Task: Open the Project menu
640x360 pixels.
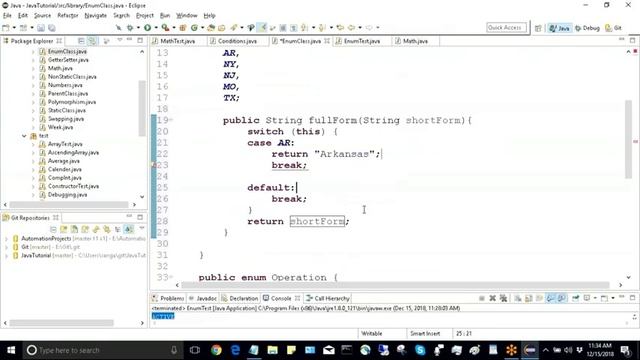Action: (x=144, y=16)
